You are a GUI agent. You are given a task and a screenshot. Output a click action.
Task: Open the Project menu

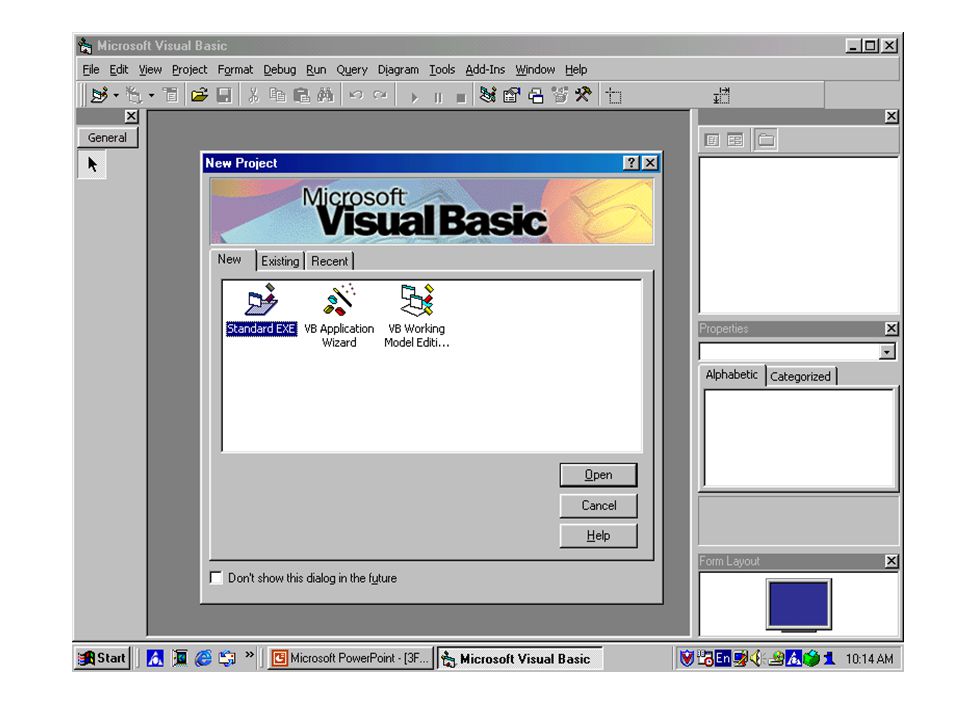coord(189,70)
